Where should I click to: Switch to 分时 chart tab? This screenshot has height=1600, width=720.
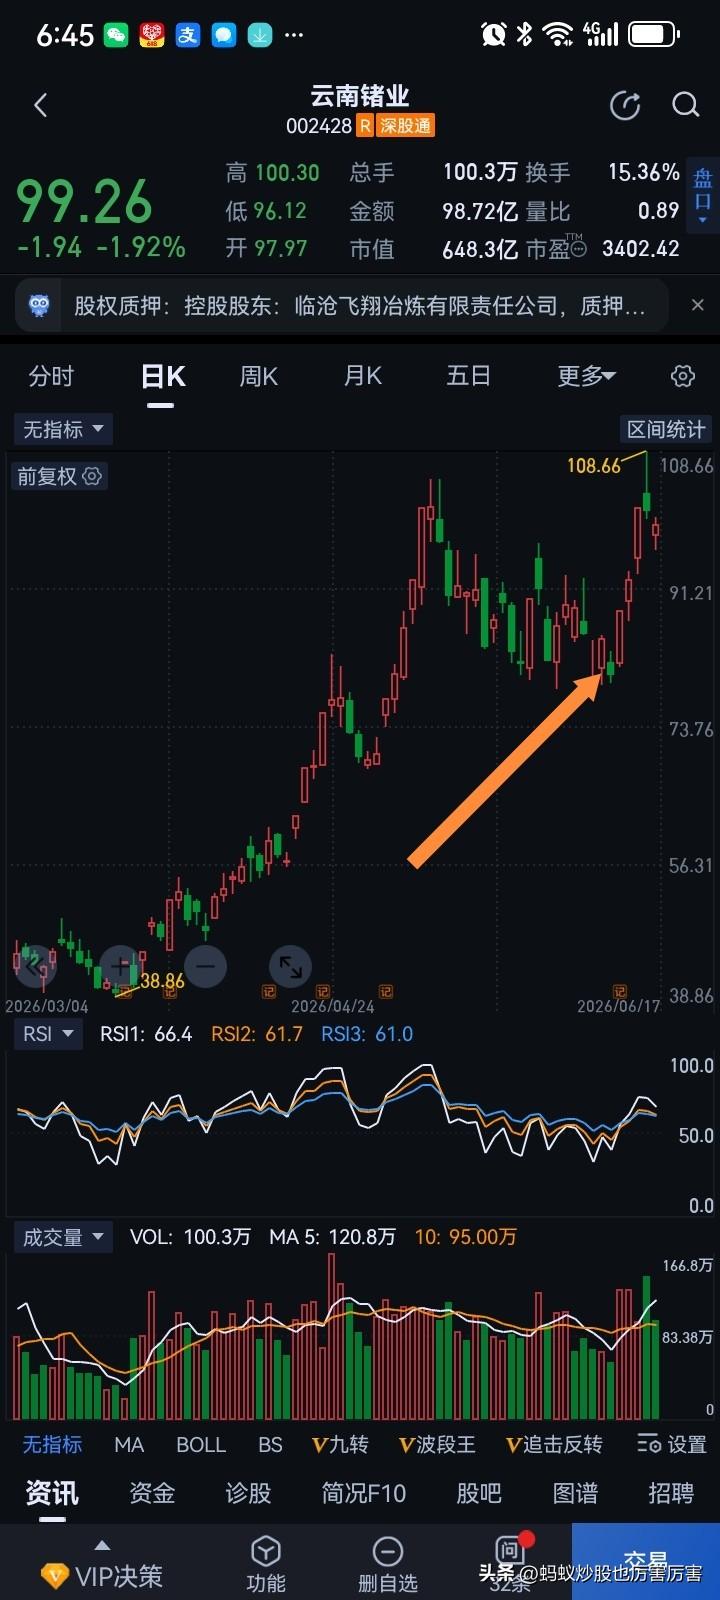[x=51, y=376]
